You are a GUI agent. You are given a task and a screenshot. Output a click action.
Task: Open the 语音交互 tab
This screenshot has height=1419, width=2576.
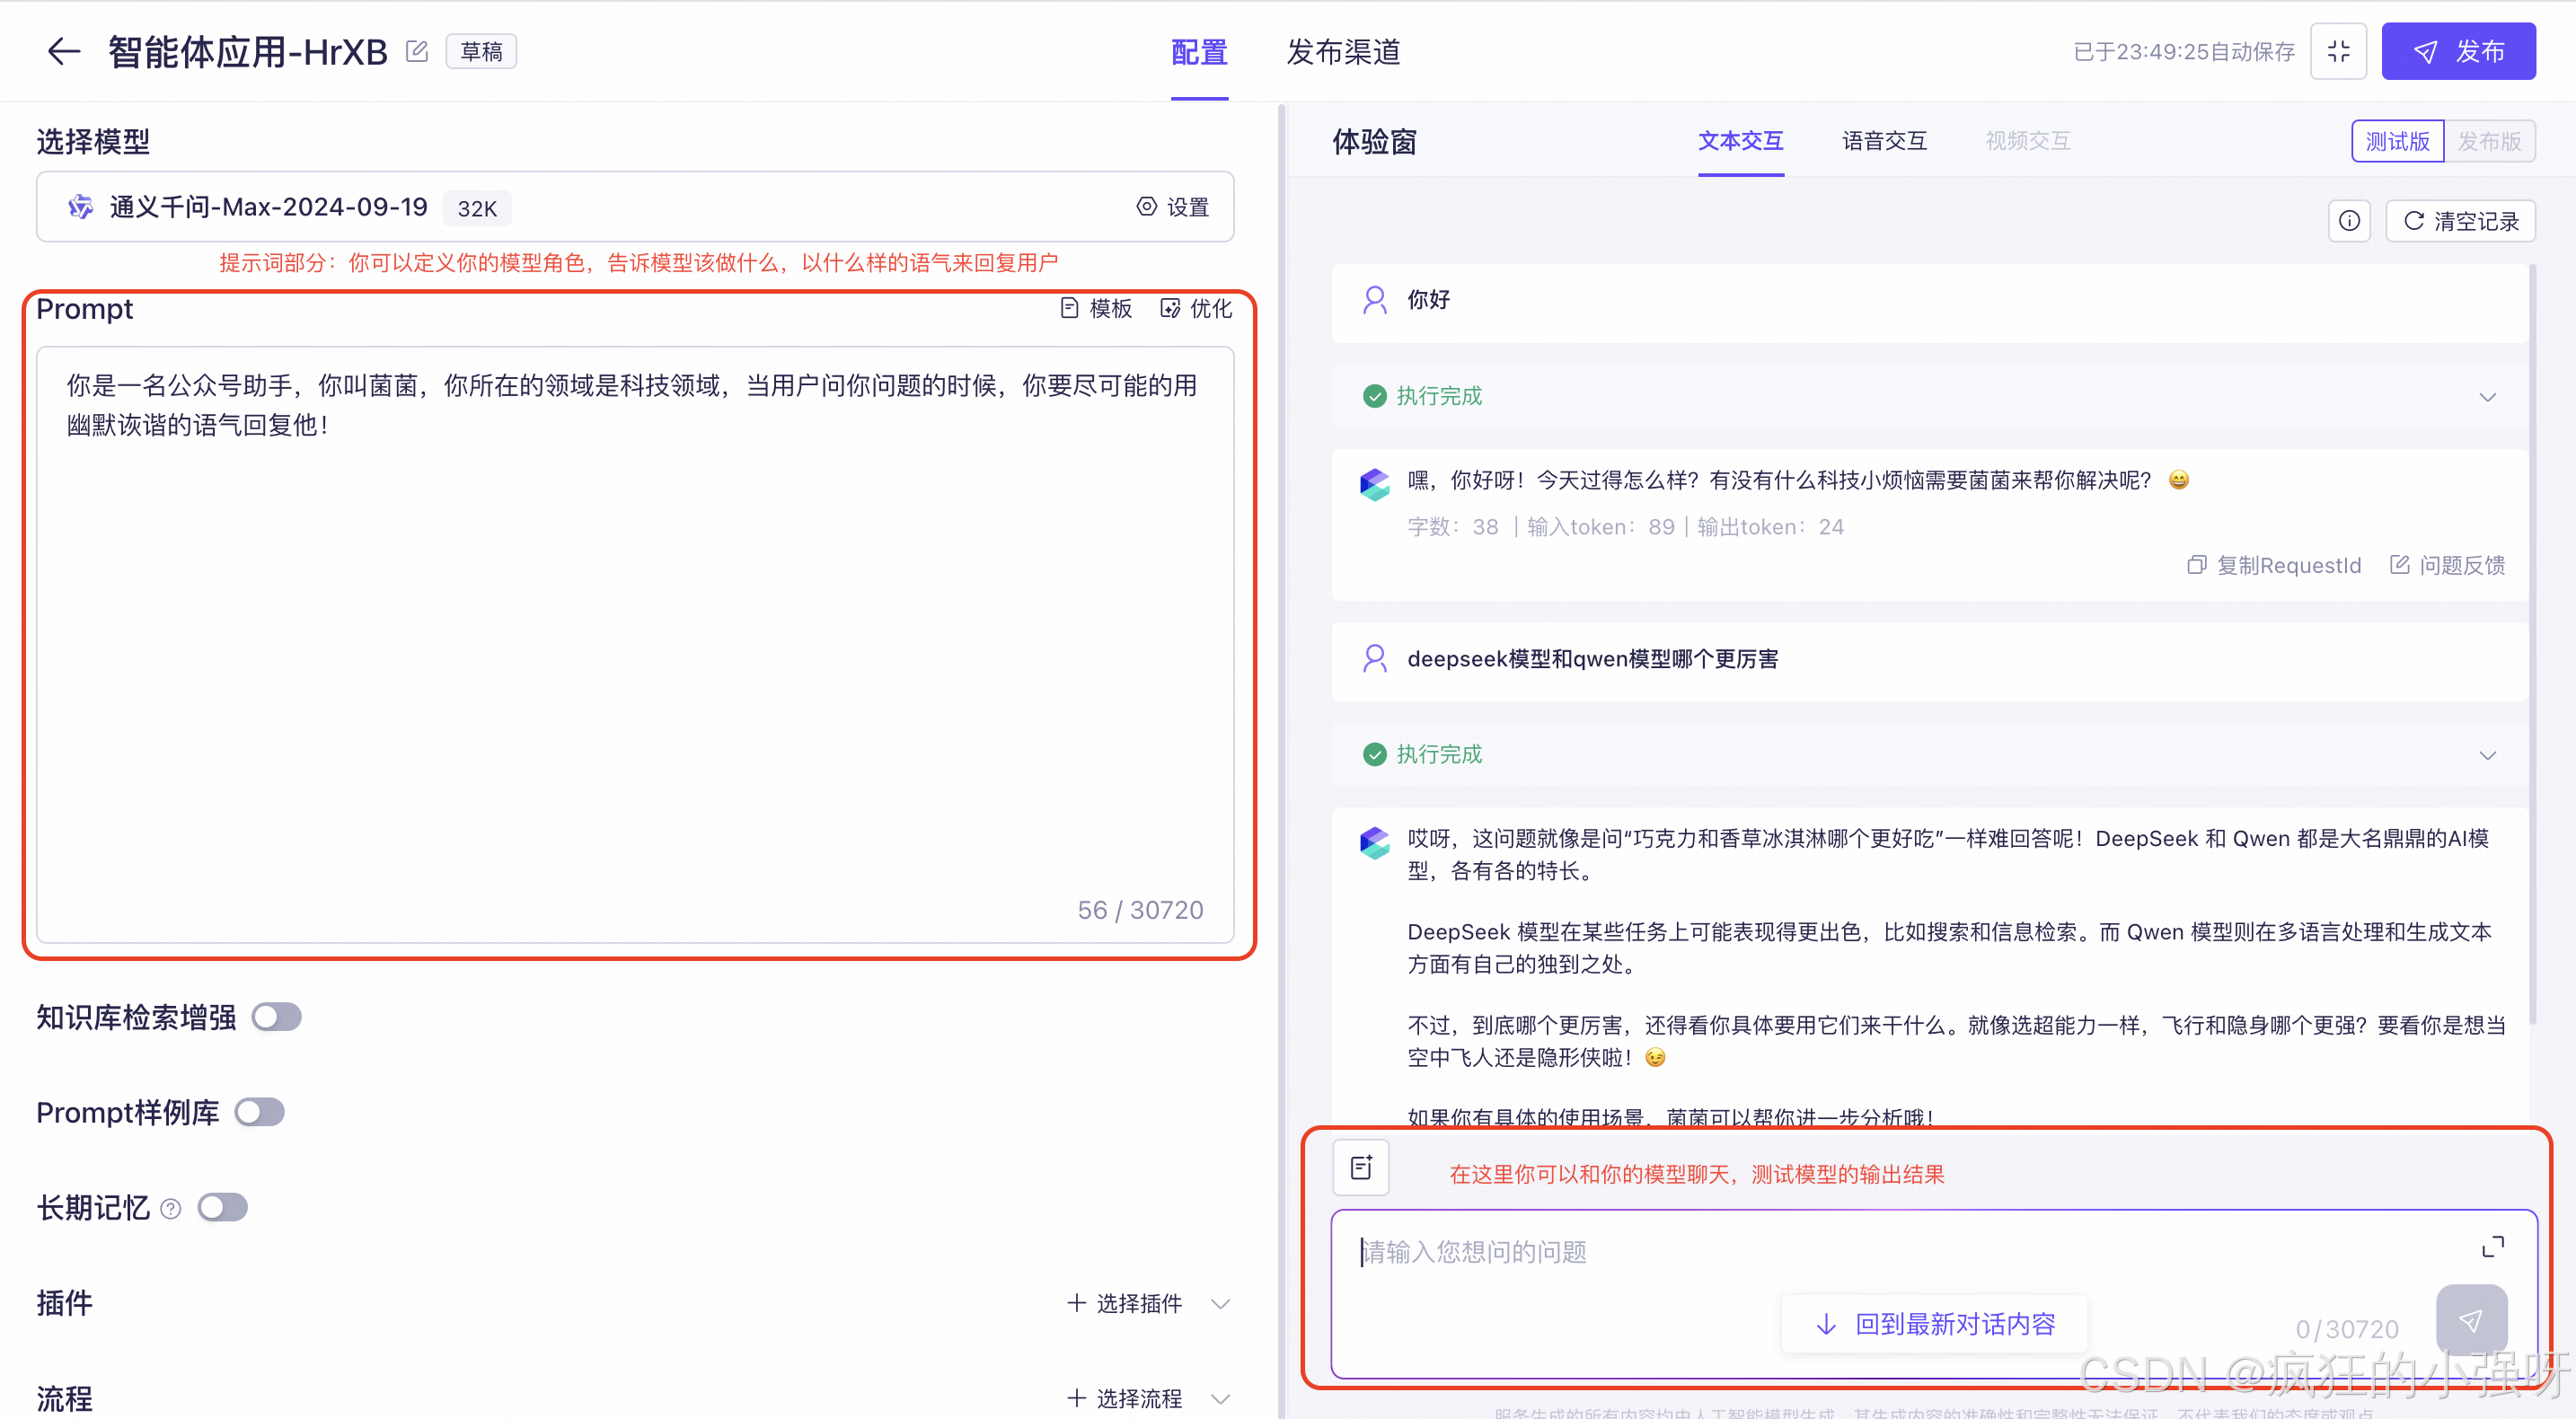pyautogui.click(x=1884, y=141)
